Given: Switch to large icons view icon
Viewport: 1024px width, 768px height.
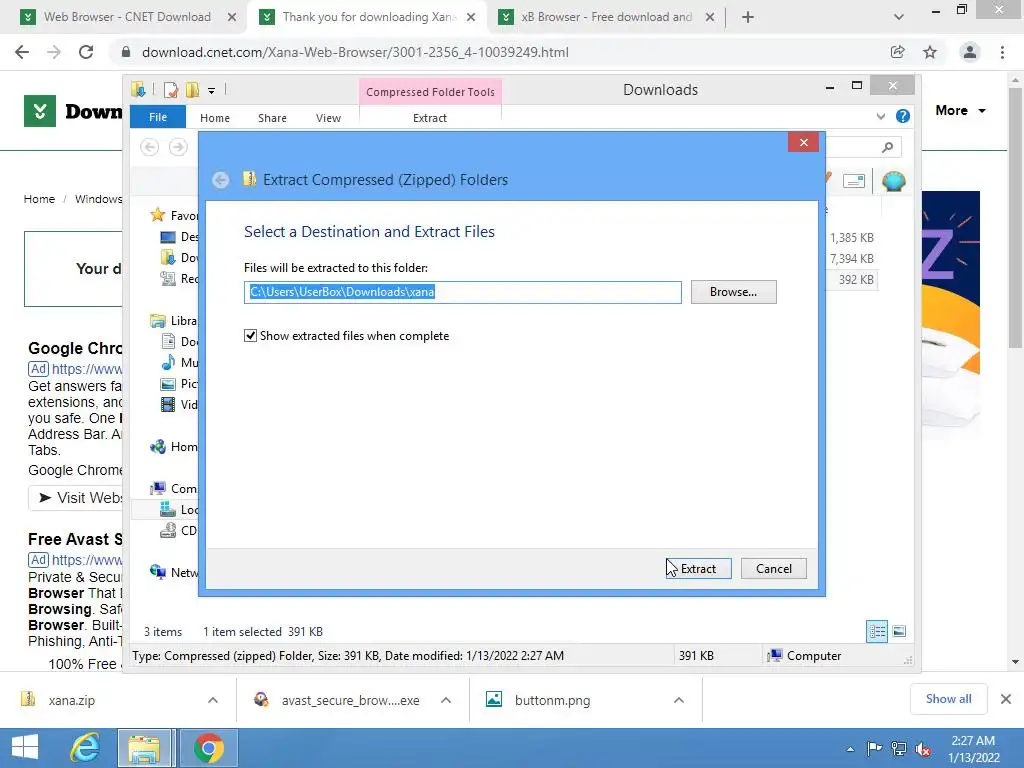Looking at the screenshot, I should click(899, 631).
